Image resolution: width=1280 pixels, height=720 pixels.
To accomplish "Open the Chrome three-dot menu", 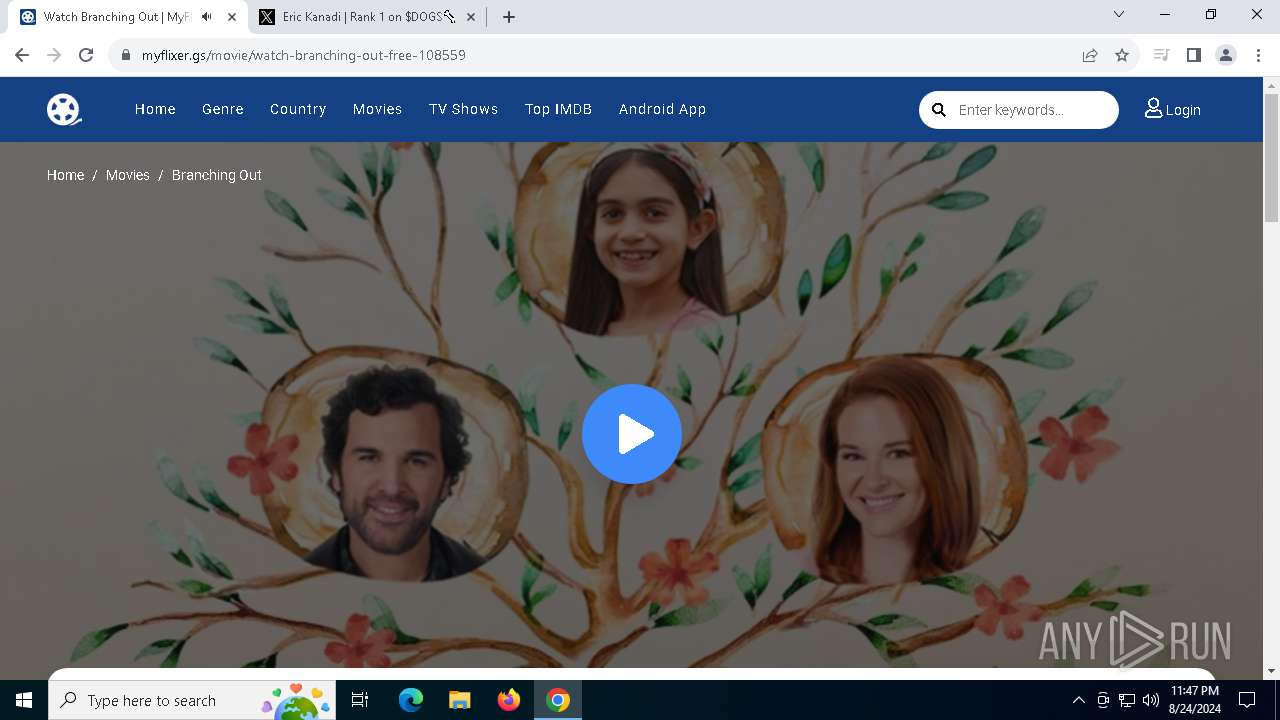I will point(1257,55).
